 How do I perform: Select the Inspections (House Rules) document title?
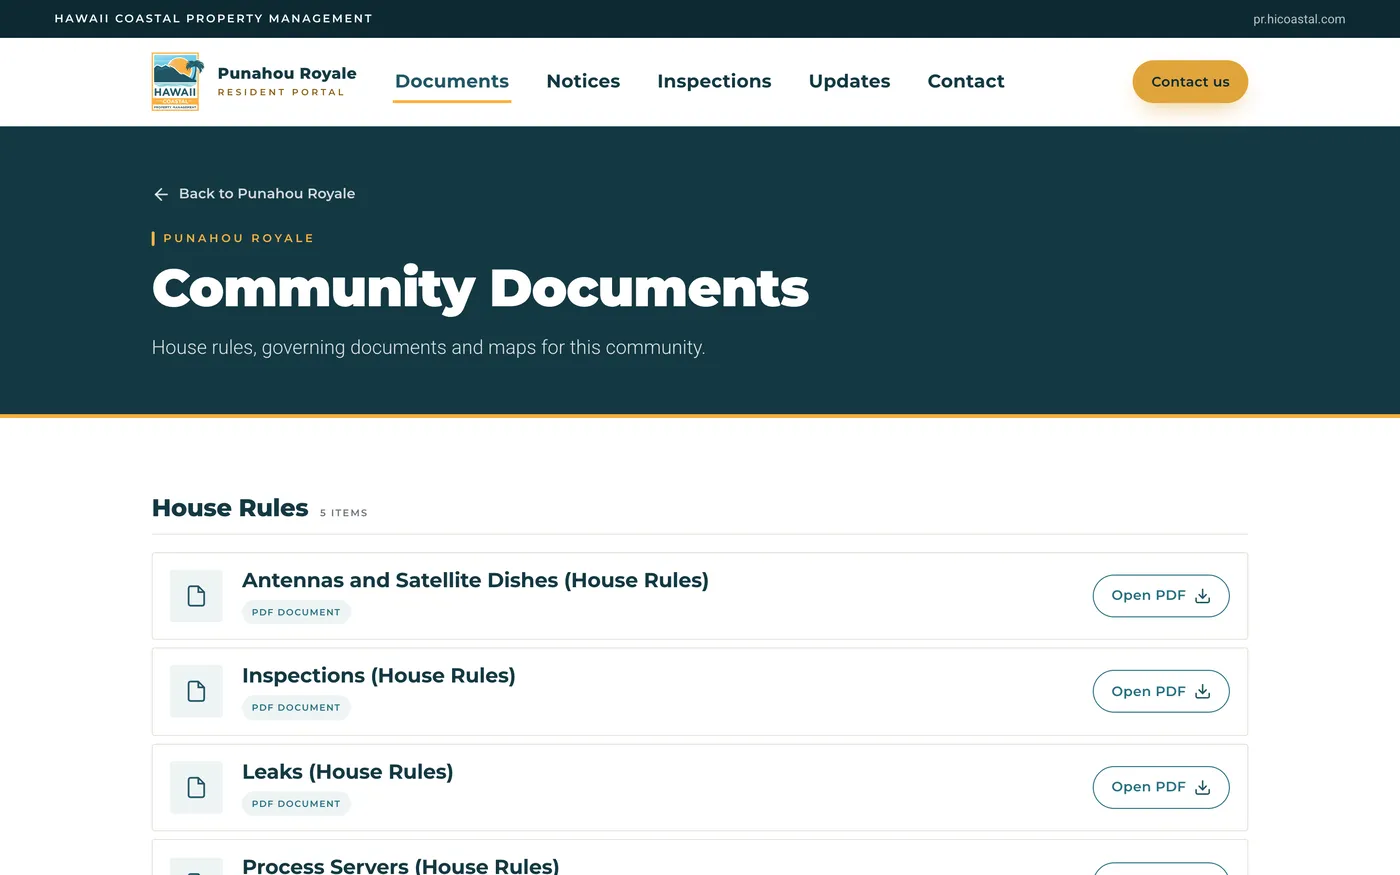(x=379, y=676)
